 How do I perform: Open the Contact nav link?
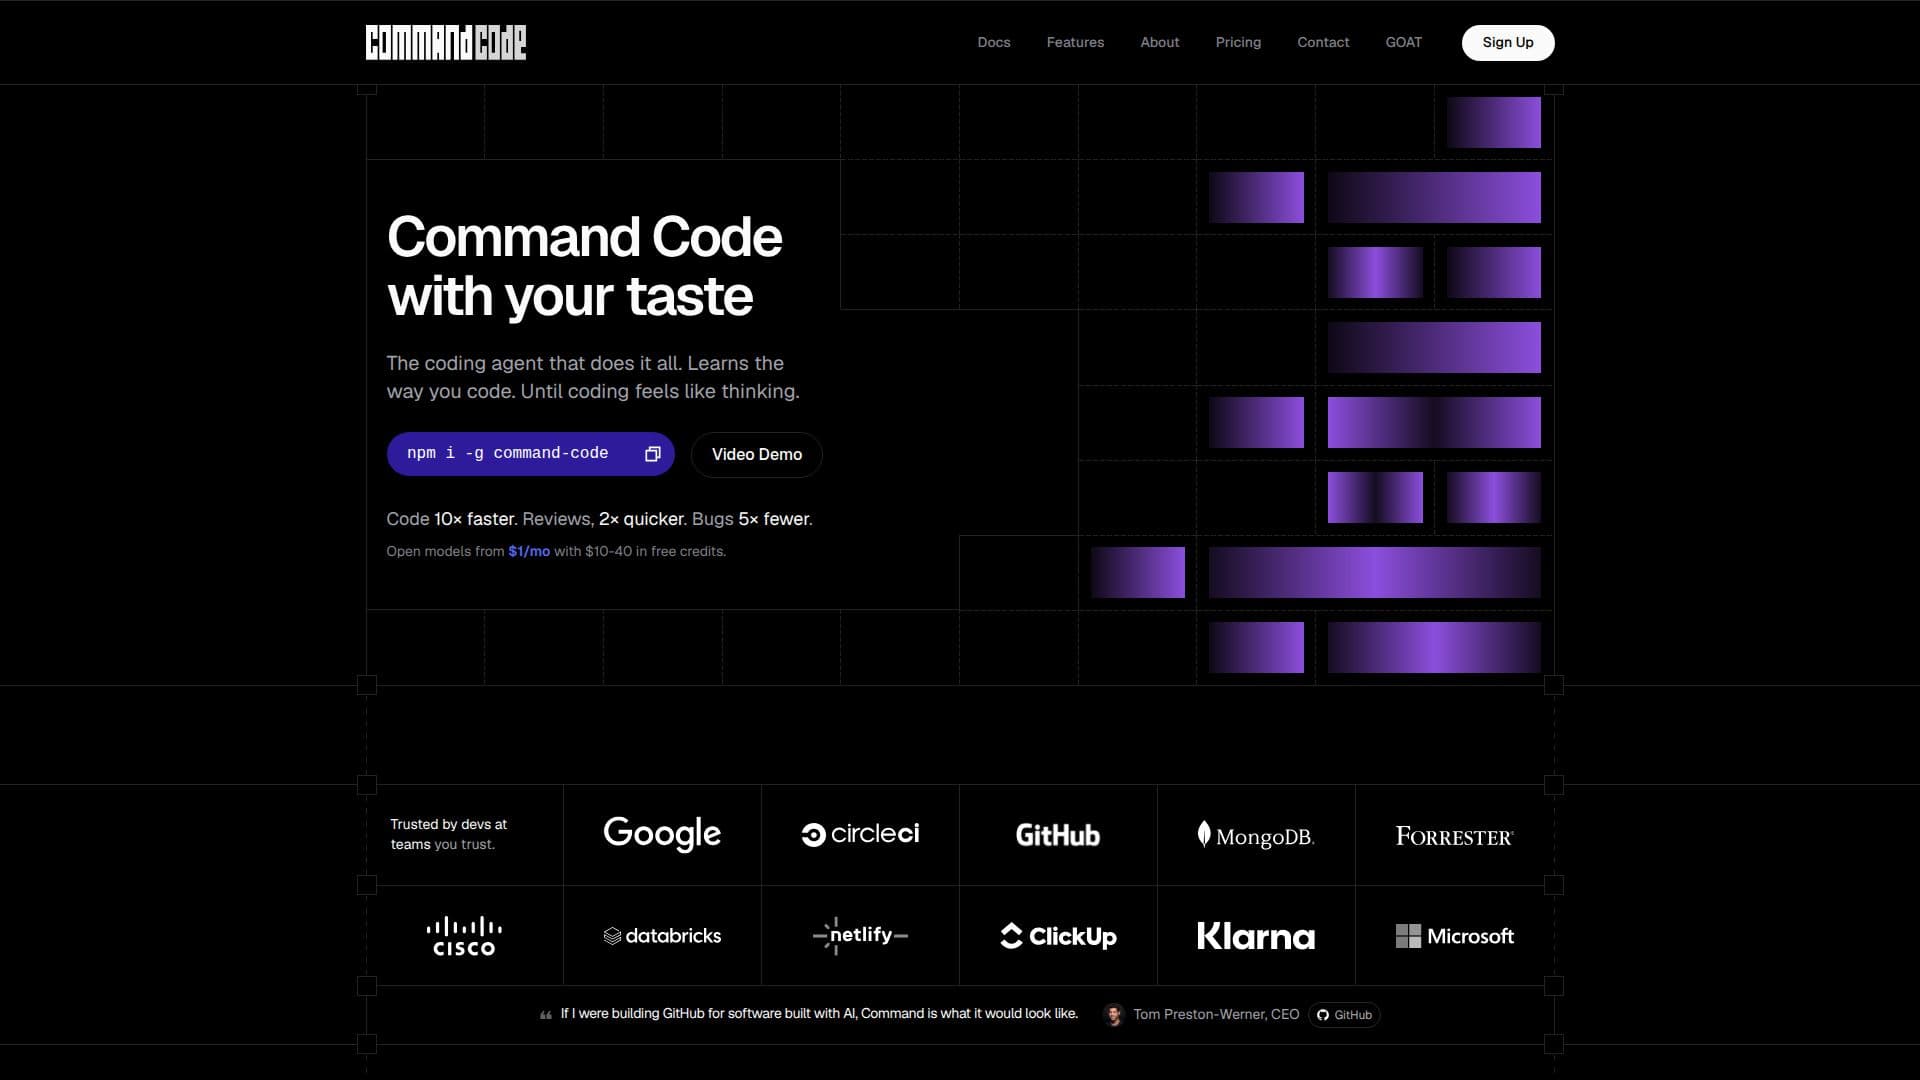pos(1323,42)
